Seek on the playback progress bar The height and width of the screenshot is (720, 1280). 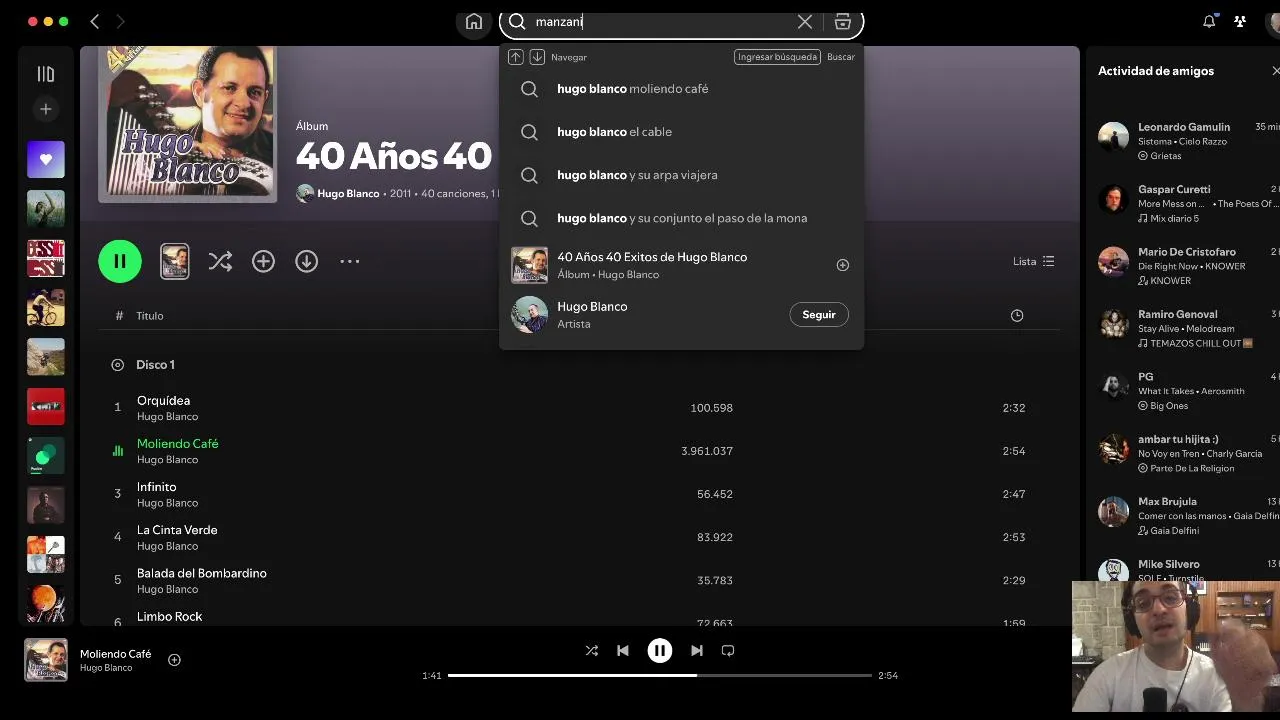pyautogui.click(x=660, y=675)
